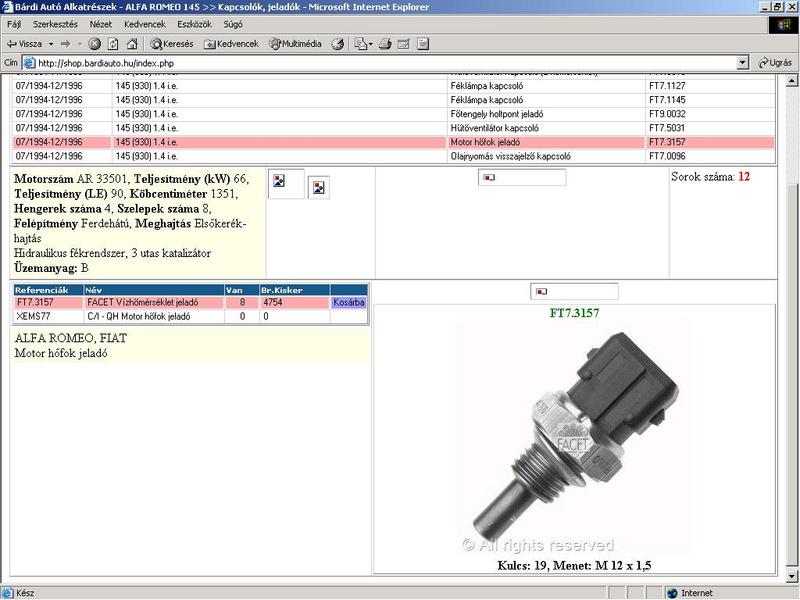Click the Back (Vissza) toolbar button

coord(24,44)
